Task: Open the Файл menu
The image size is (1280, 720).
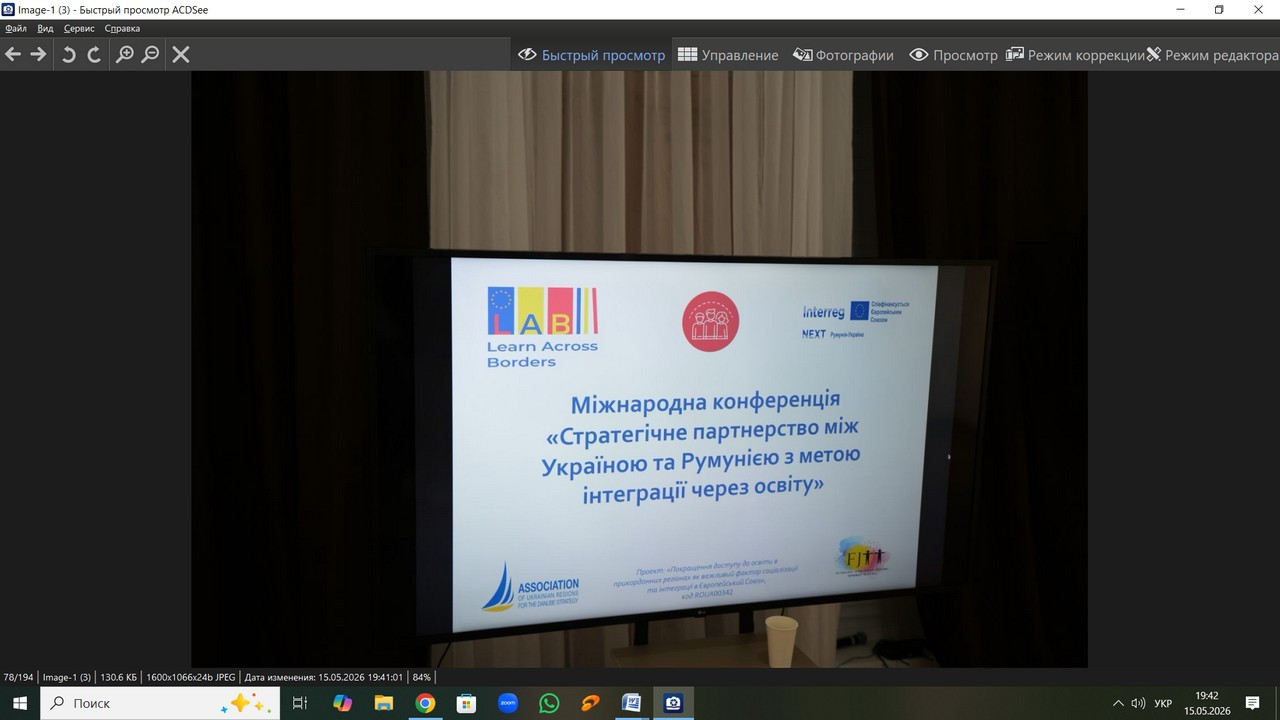Action: pos(16,28)
